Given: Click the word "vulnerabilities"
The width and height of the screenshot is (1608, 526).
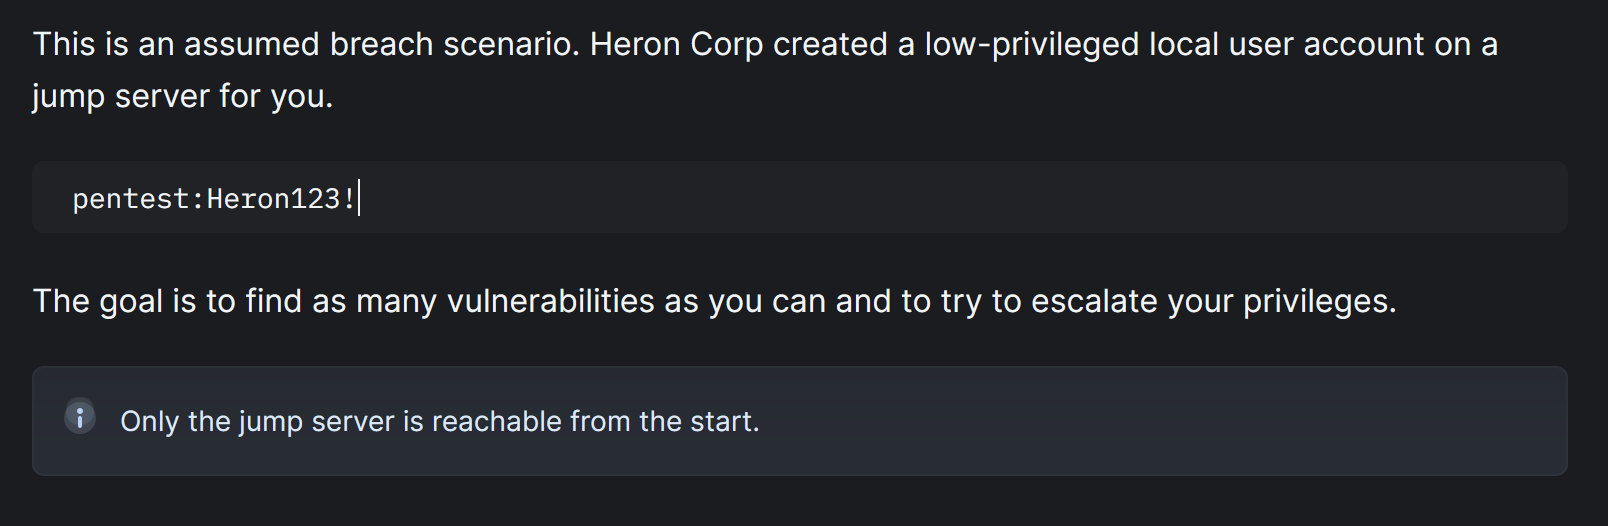Looking at the screenshot, I should [x=550, y=301].
